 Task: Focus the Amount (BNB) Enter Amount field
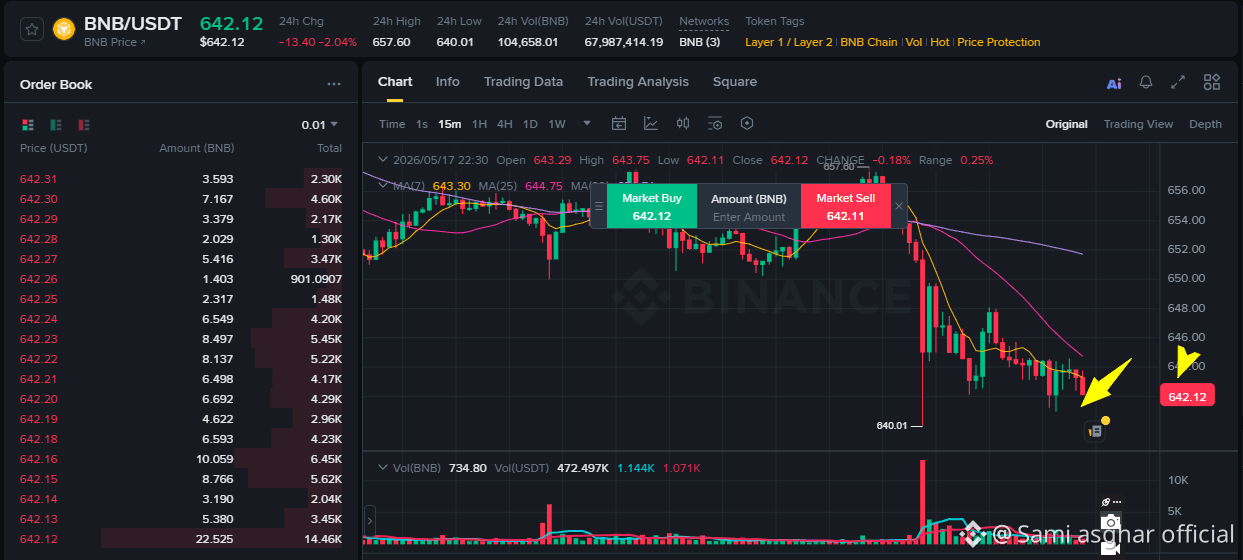(749, 217)
